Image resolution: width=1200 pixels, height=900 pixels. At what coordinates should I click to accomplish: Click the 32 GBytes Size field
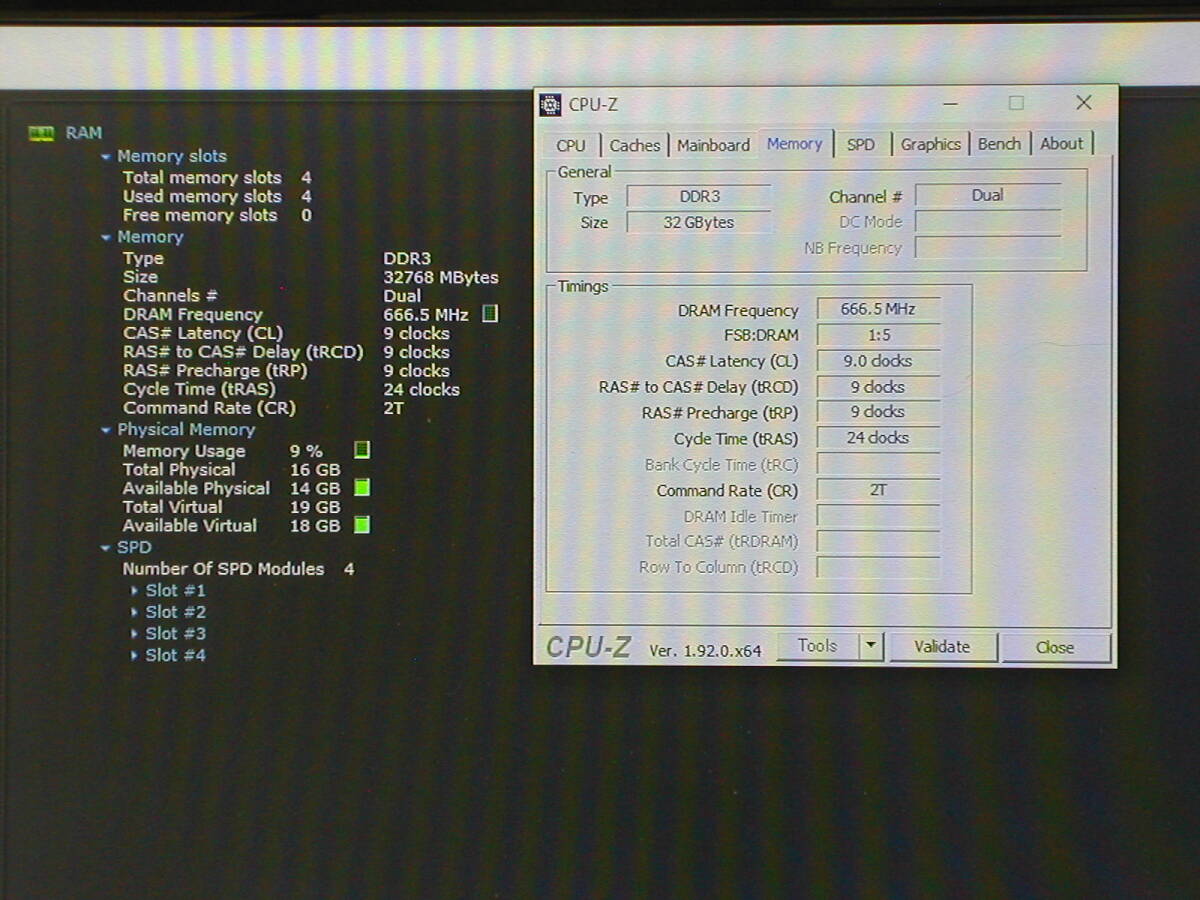pyautogui.click(x=699, y=223)
